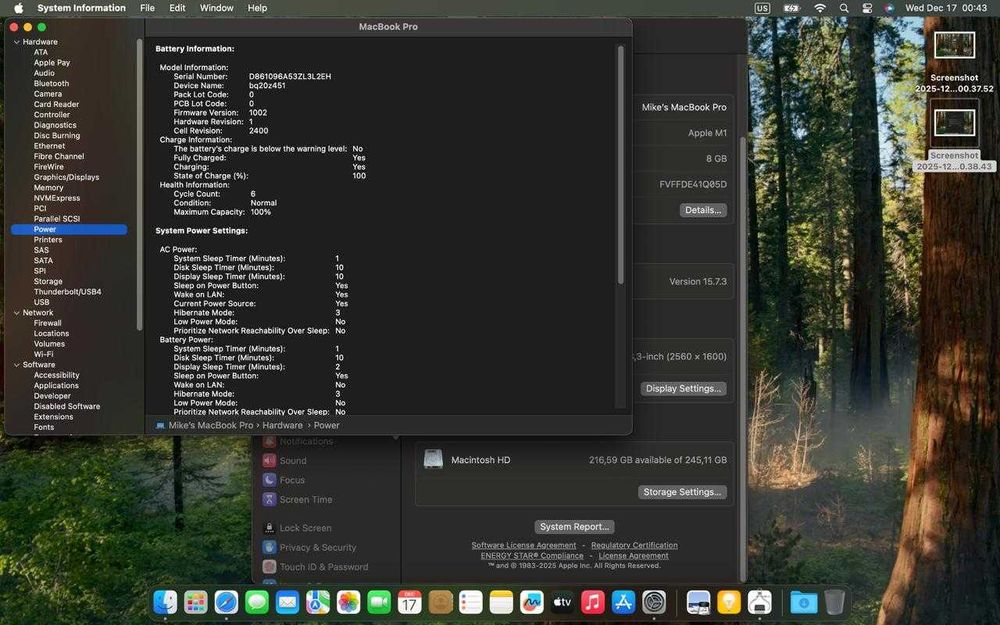The image size is (1000, 625).
Task: Click Battery Information pane vertical scrollbar
Action: click(x=621, y=165)
